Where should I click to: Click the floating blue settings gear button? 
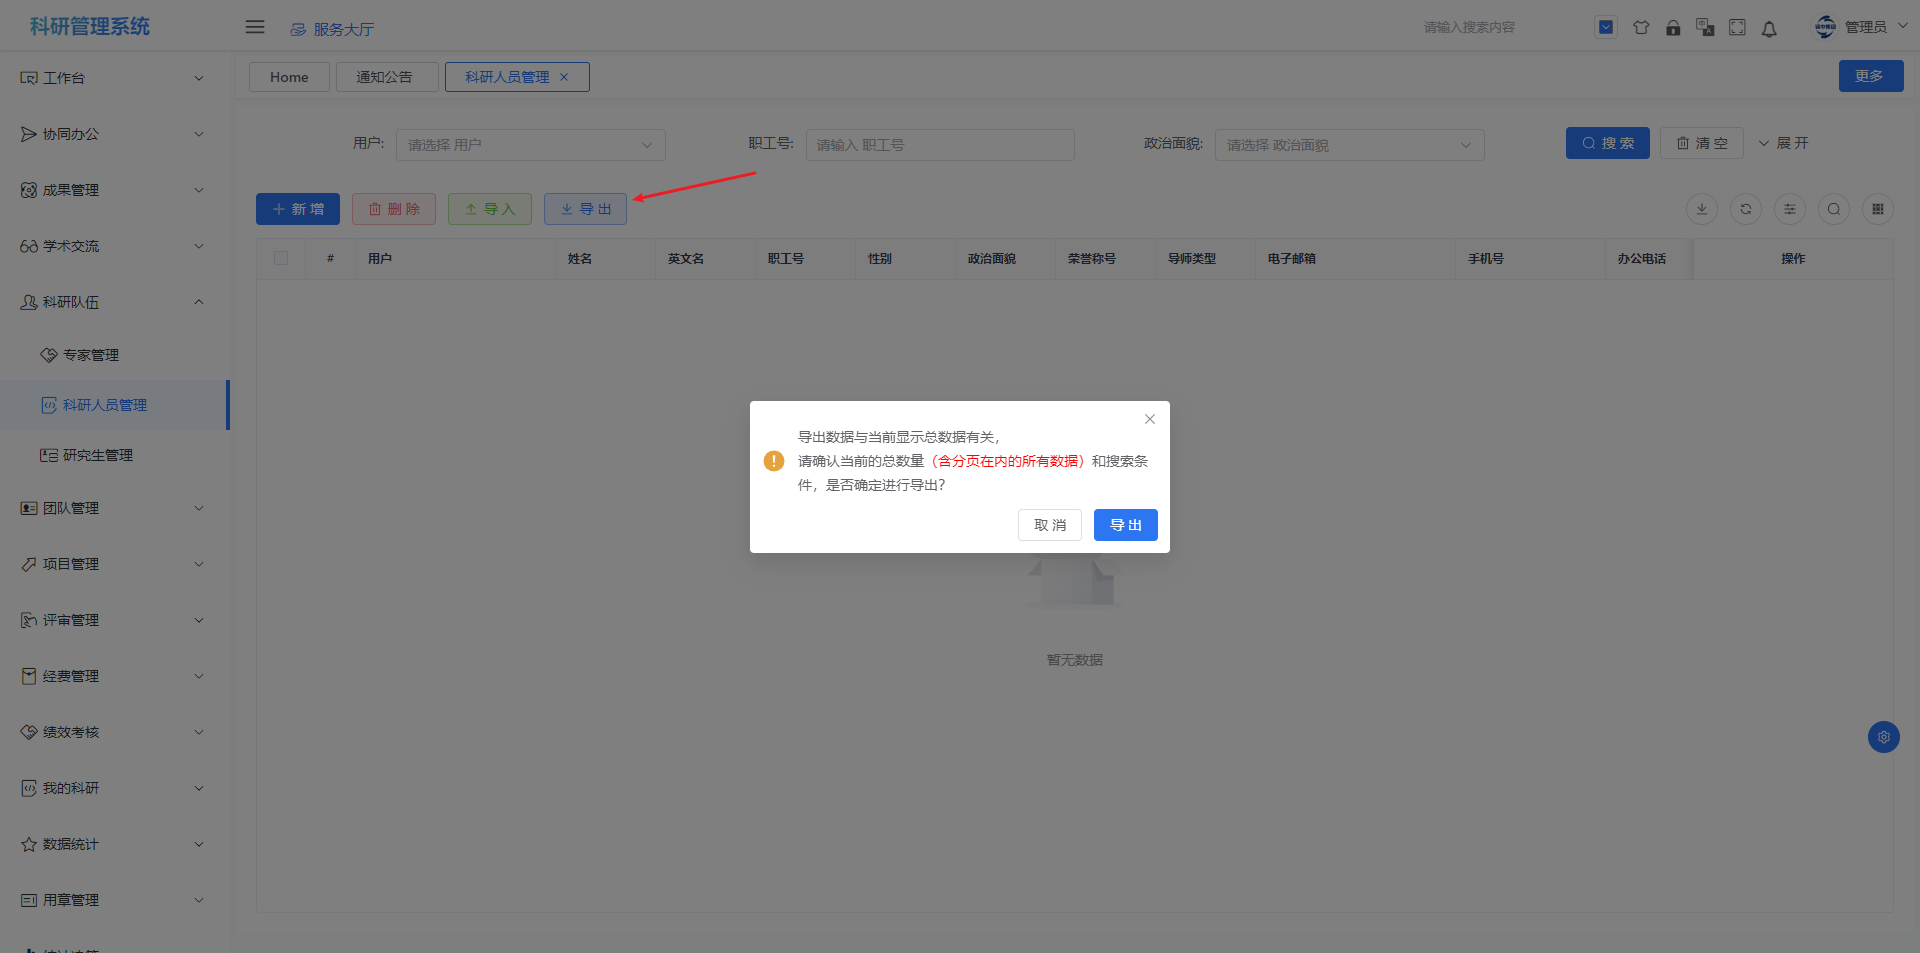[x=1883, y=737]
